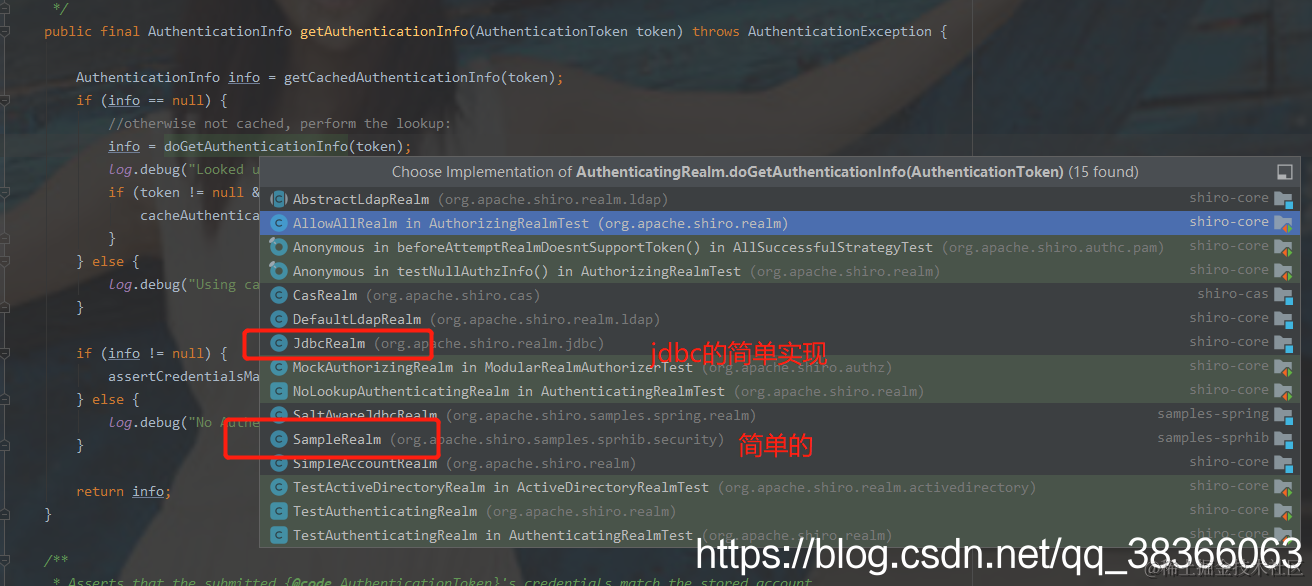
Task: Select AbstractLdapRealm implementation
Action: coord(780,199)
